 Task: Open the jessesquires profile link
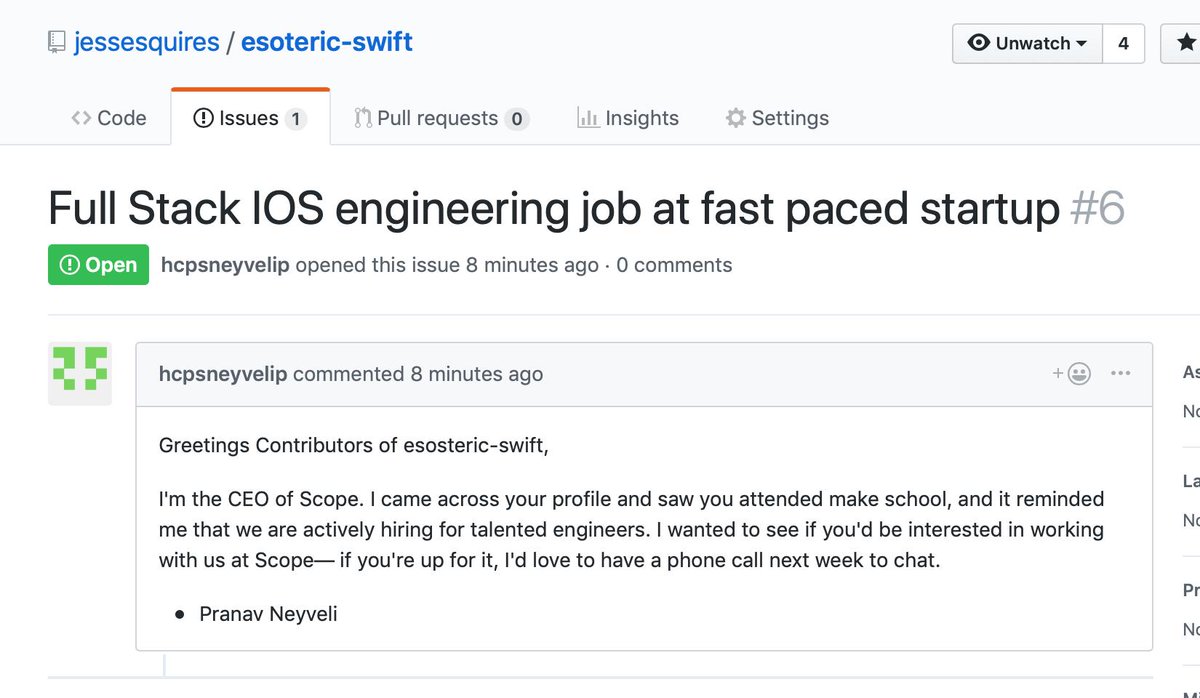tap(146, 43)
